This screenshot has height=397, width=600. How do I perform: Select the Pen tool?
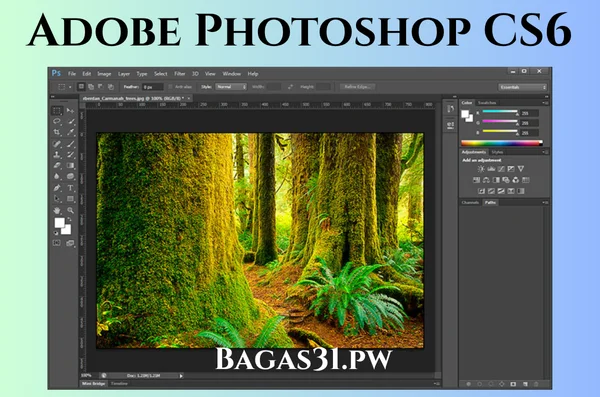pyautogui.click(x=57, y=188)
